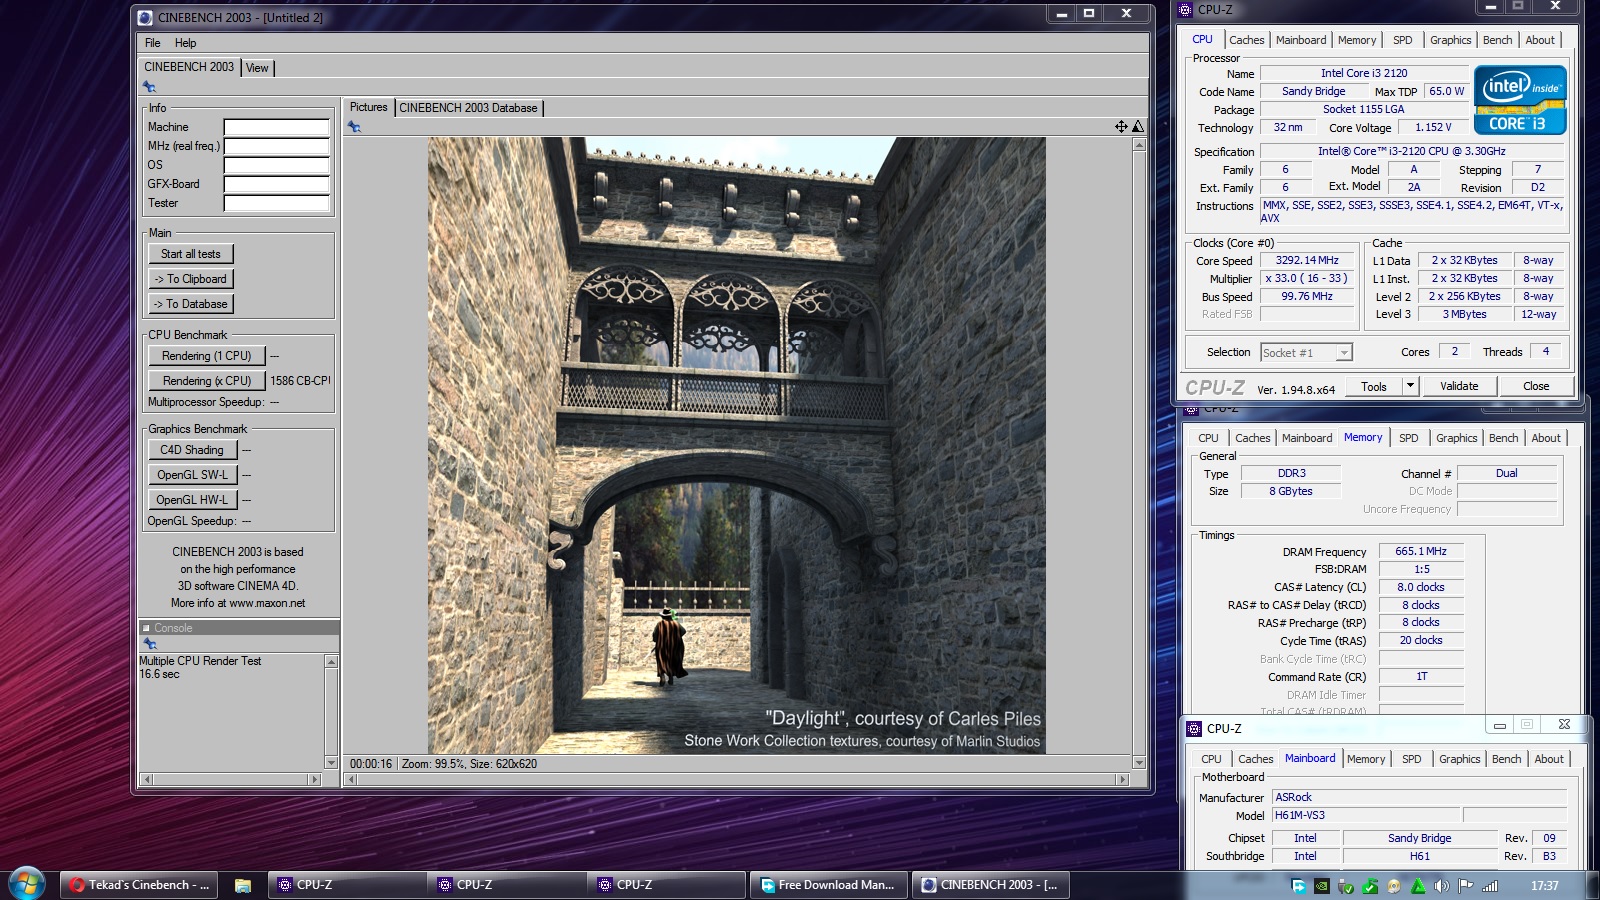This screenshot has height=900, width=1600.
Task: Open Caches tab in top CPU-Z window
Action: pyautogui.click(x=1247, y=40)
